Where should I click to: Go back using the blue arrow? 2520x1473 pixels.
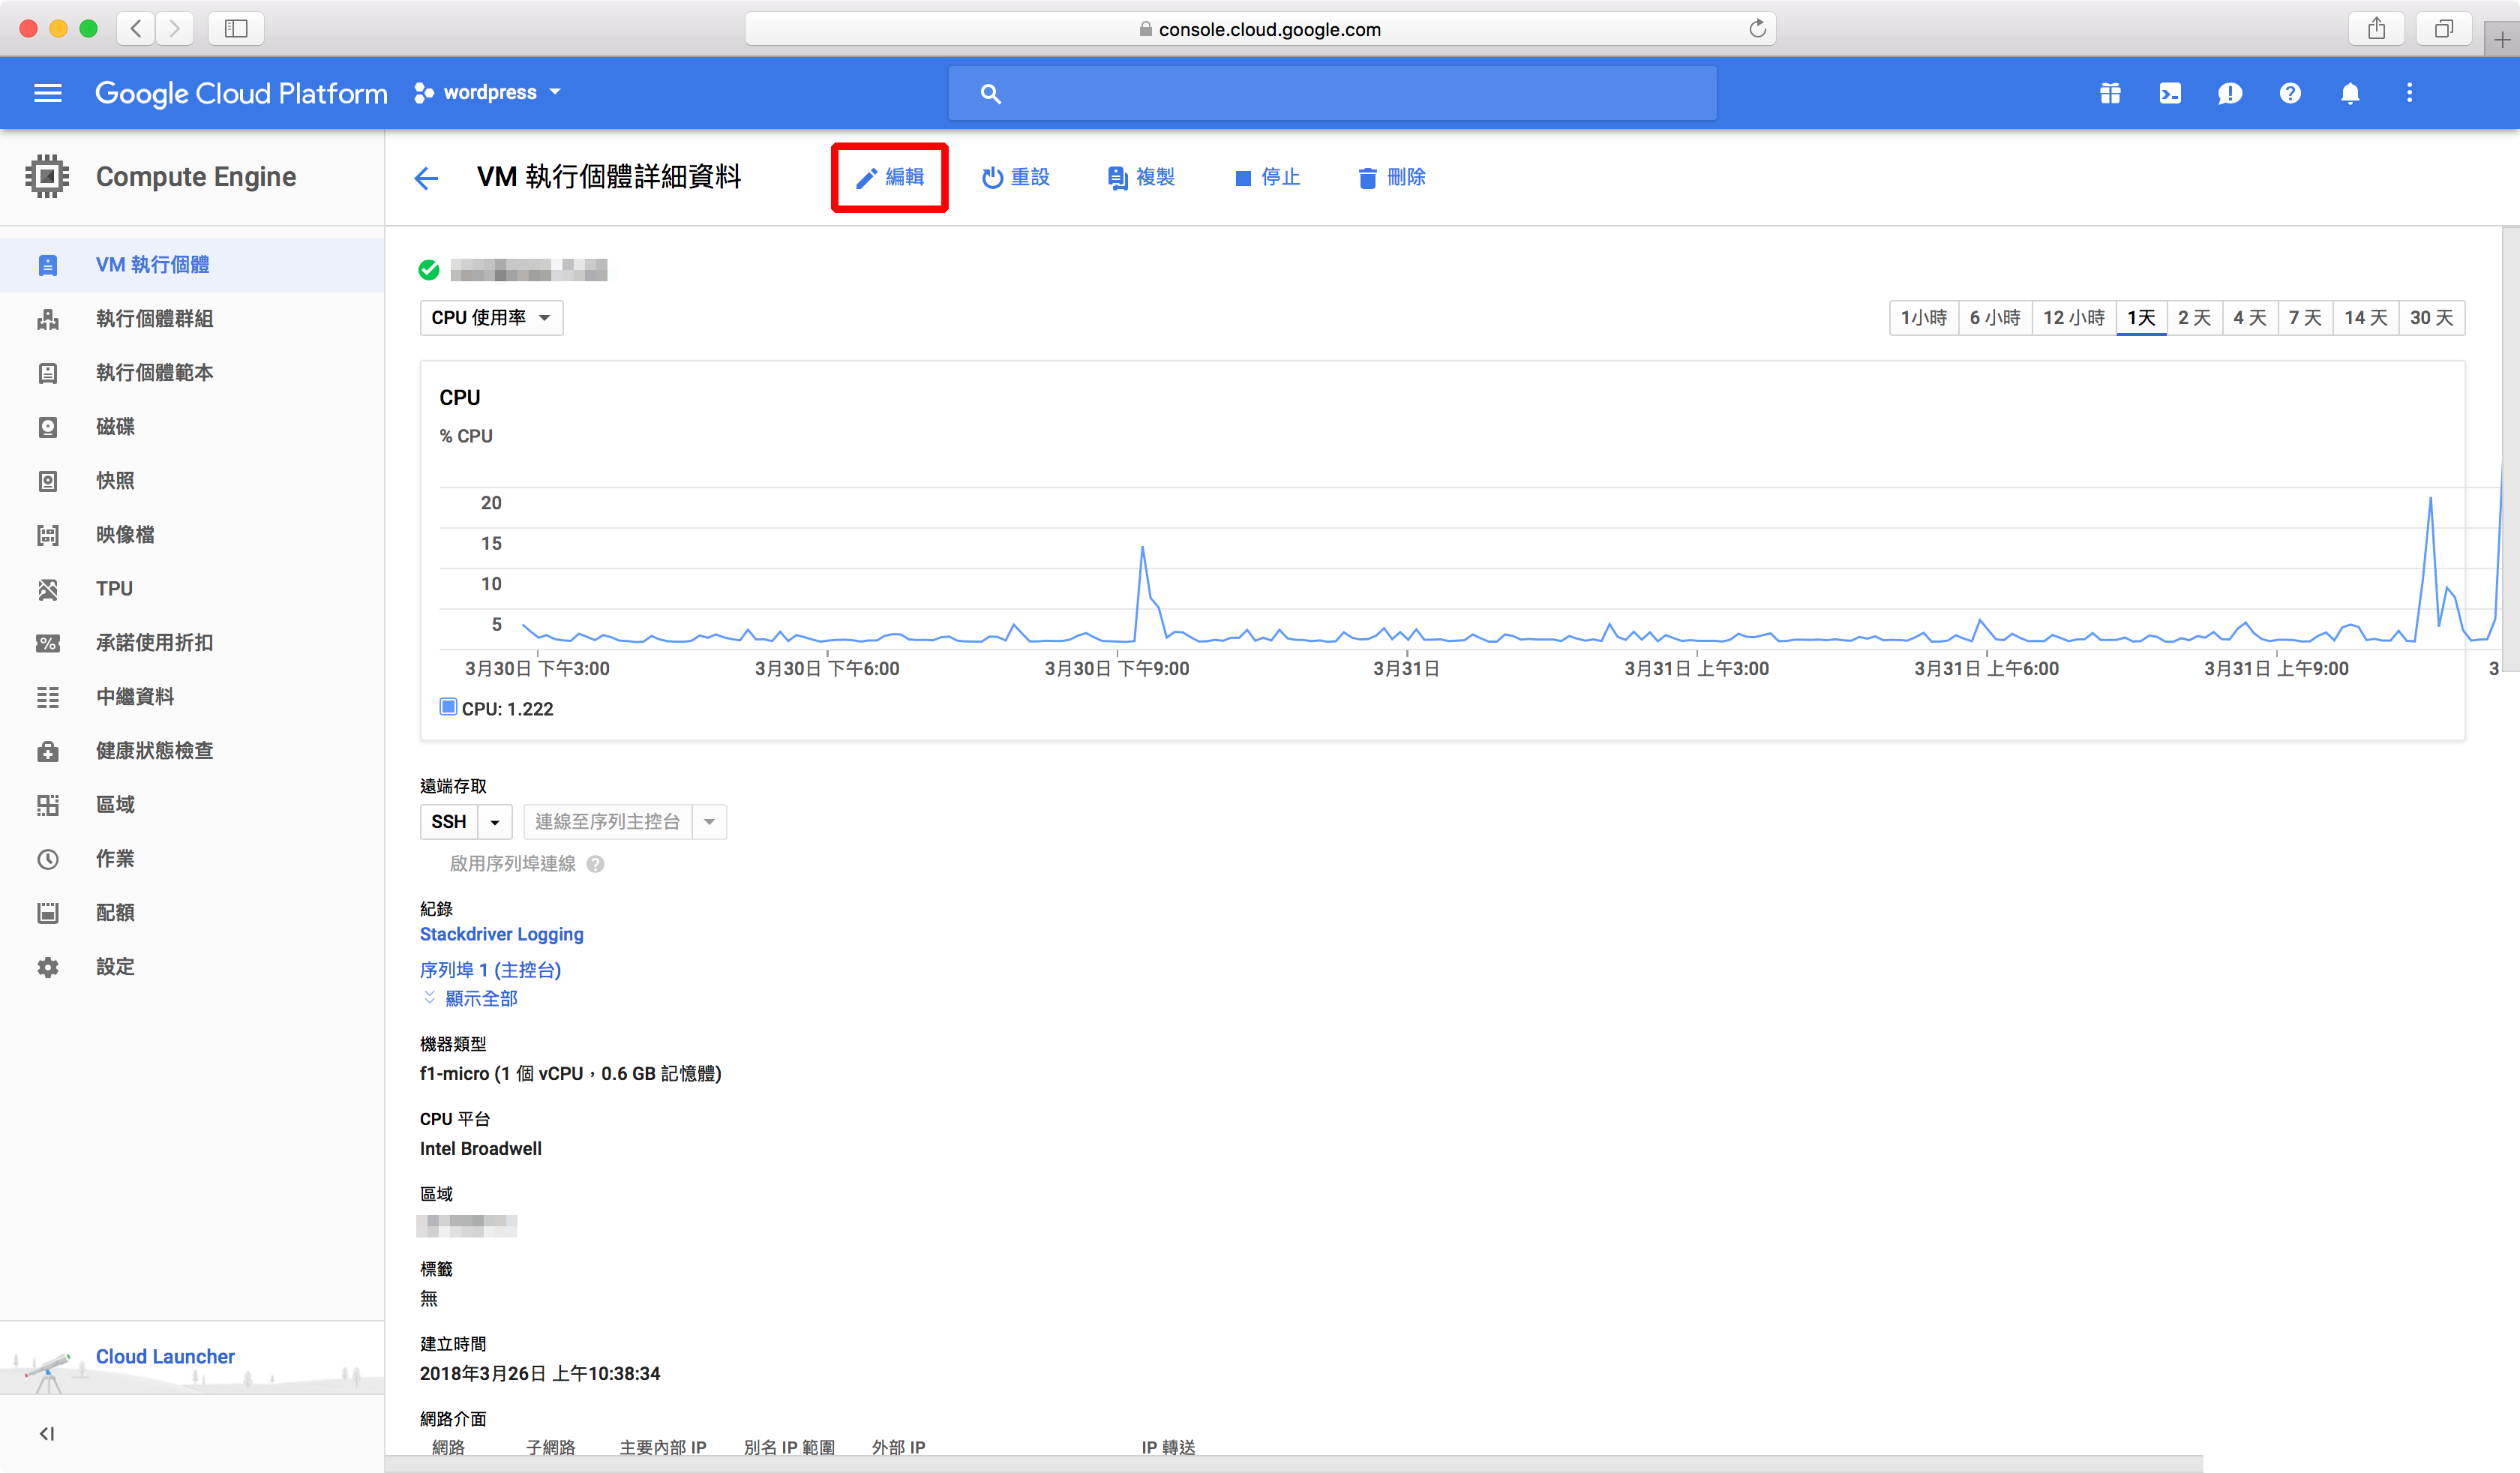(x=426, y=178)
